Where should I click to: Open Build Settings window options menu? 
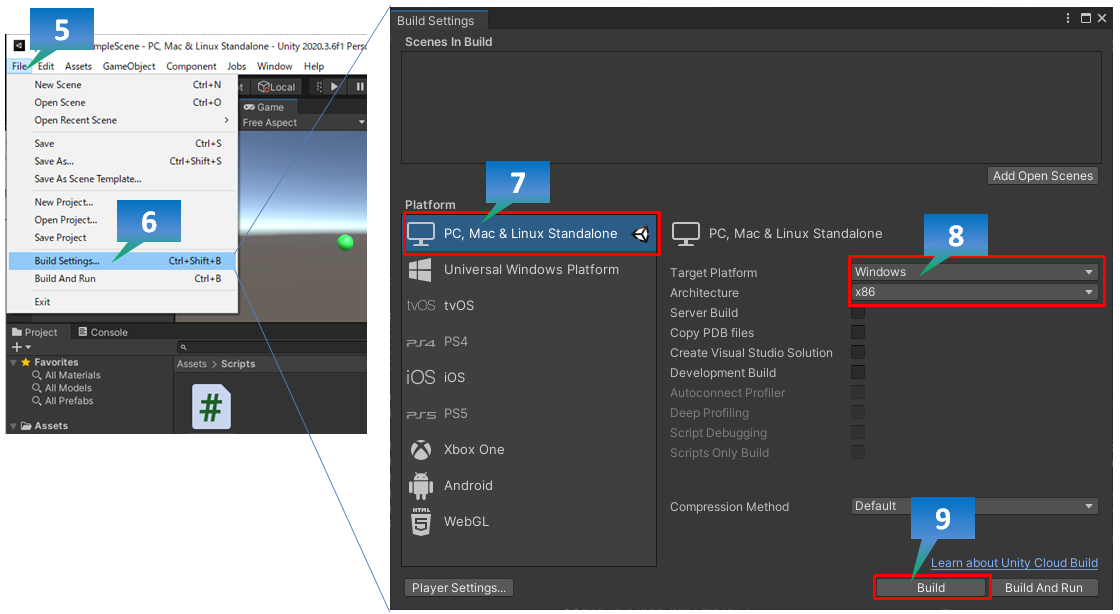(x=1068, y=18)
